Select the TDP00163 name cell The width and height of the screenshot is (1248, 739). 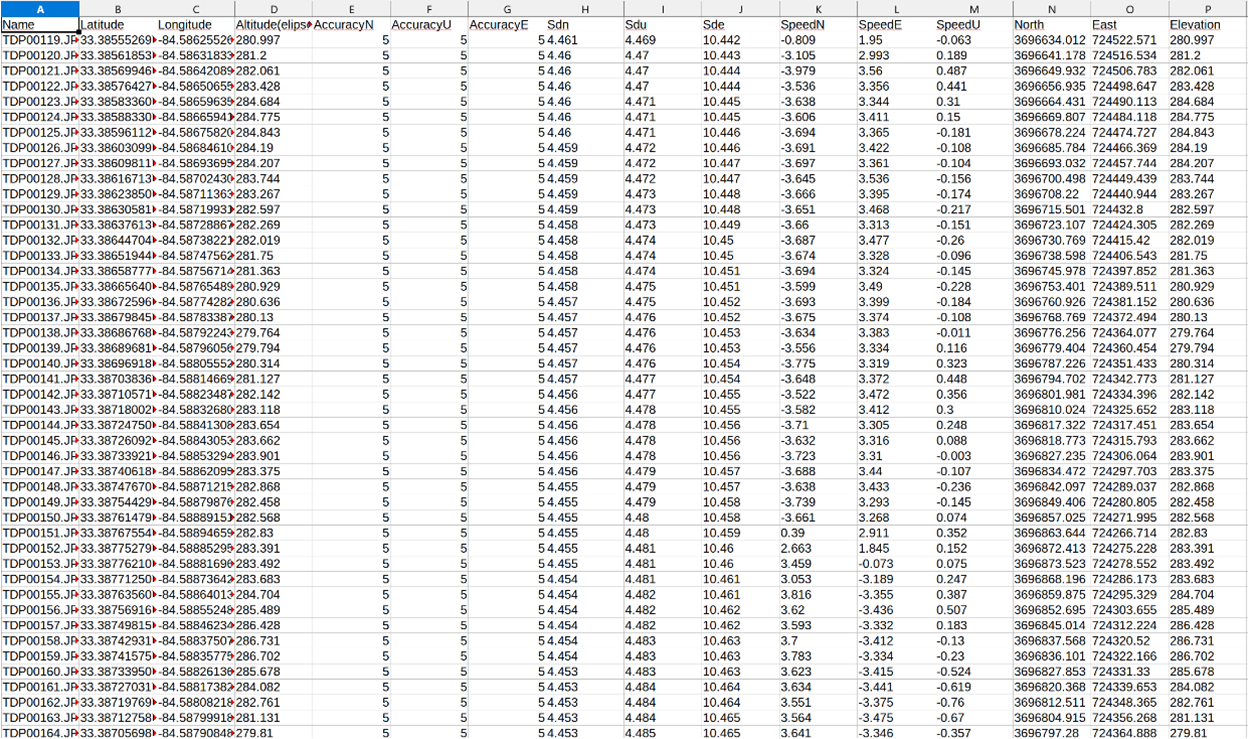pyautogui.click(x=39, y=717)
